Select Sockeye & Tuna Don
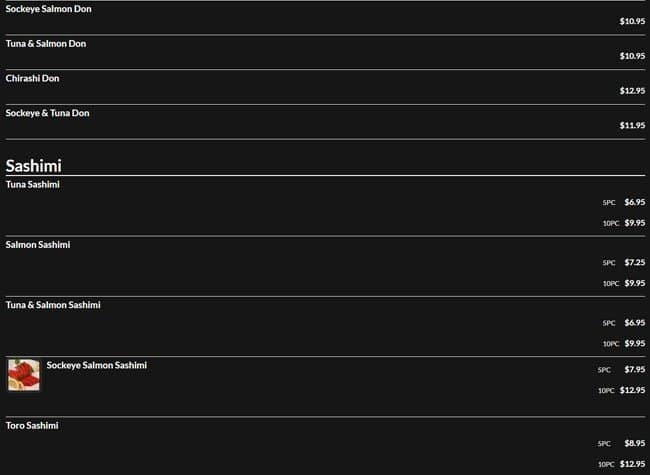650x475 pixels. coord(47,113)
